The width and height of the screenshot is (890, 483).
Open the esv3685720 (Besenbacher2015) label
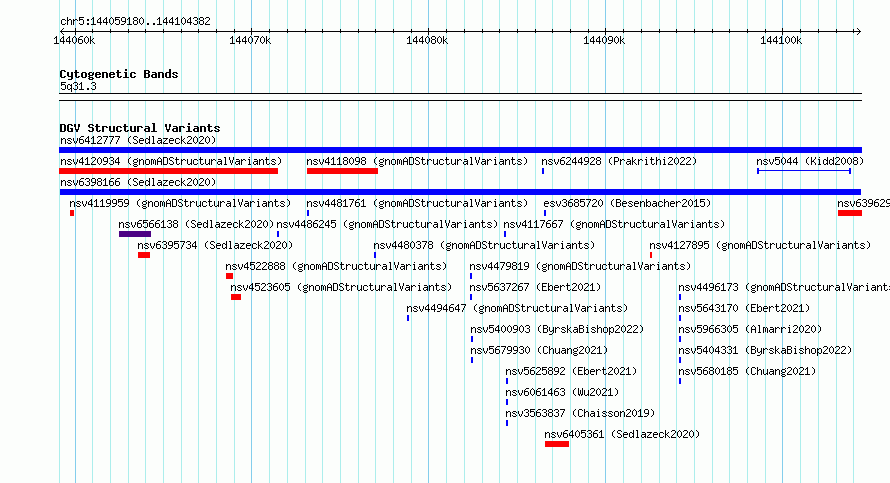(x=627, y=203)
